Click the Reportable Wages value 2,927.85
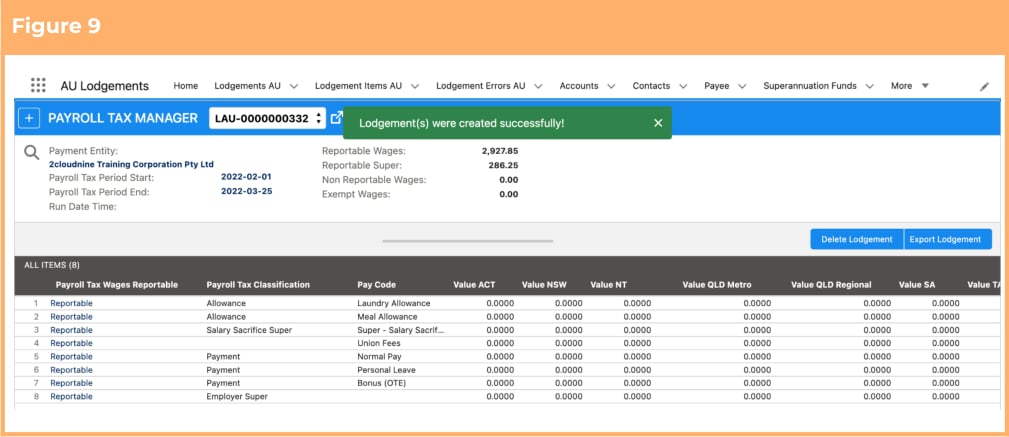Screen dimensions: 1009x437 point(499,151)
